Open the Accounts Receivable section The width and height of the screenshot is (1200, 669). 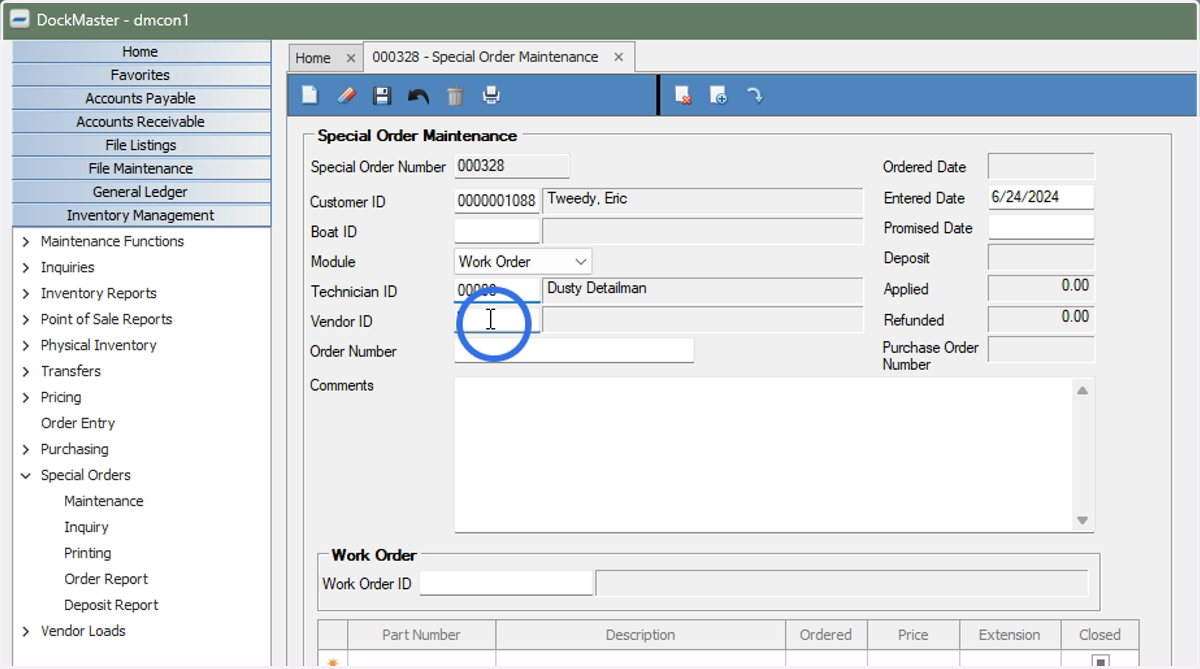click(x=140, y=122)
